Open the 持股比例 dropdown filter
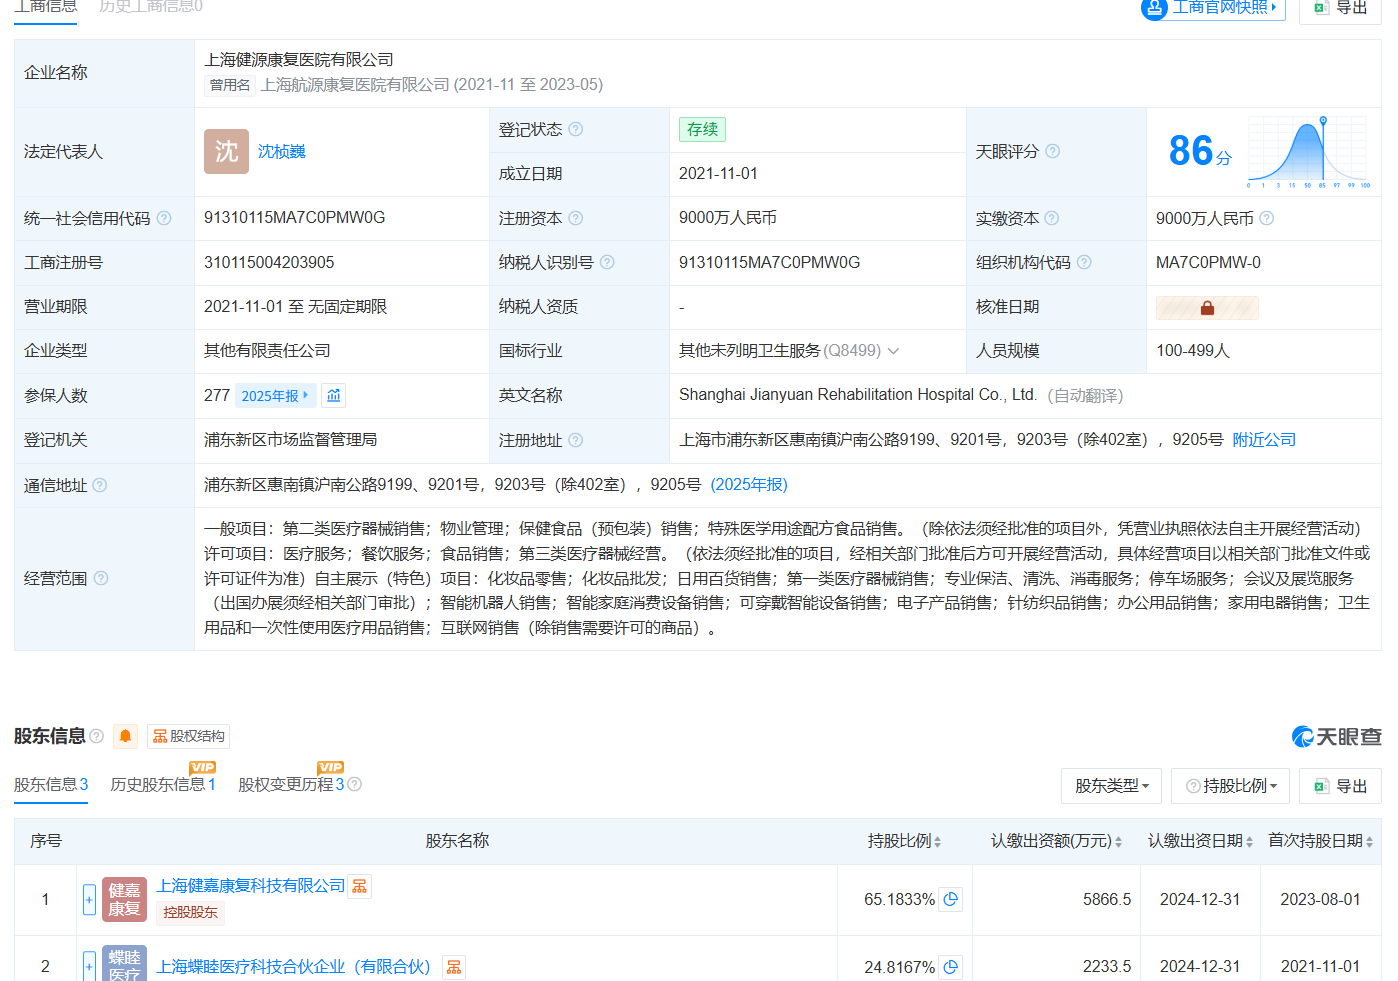This screenshot has width=1398, height=981. [1230, 786]
